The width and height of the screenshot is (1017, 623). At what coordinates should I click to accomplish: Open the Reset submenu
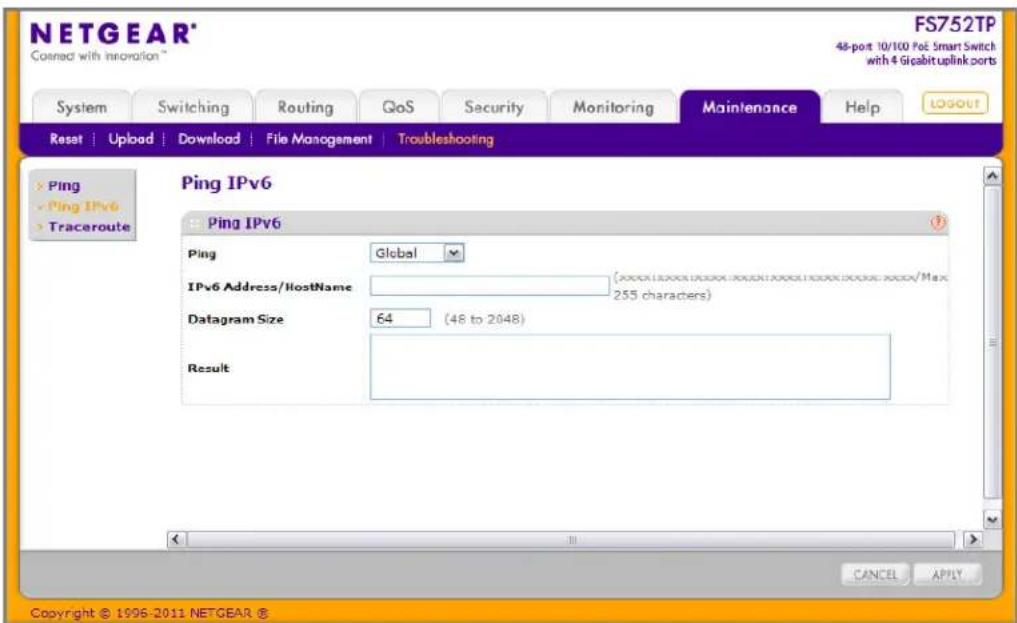click(x=66, y=139)
